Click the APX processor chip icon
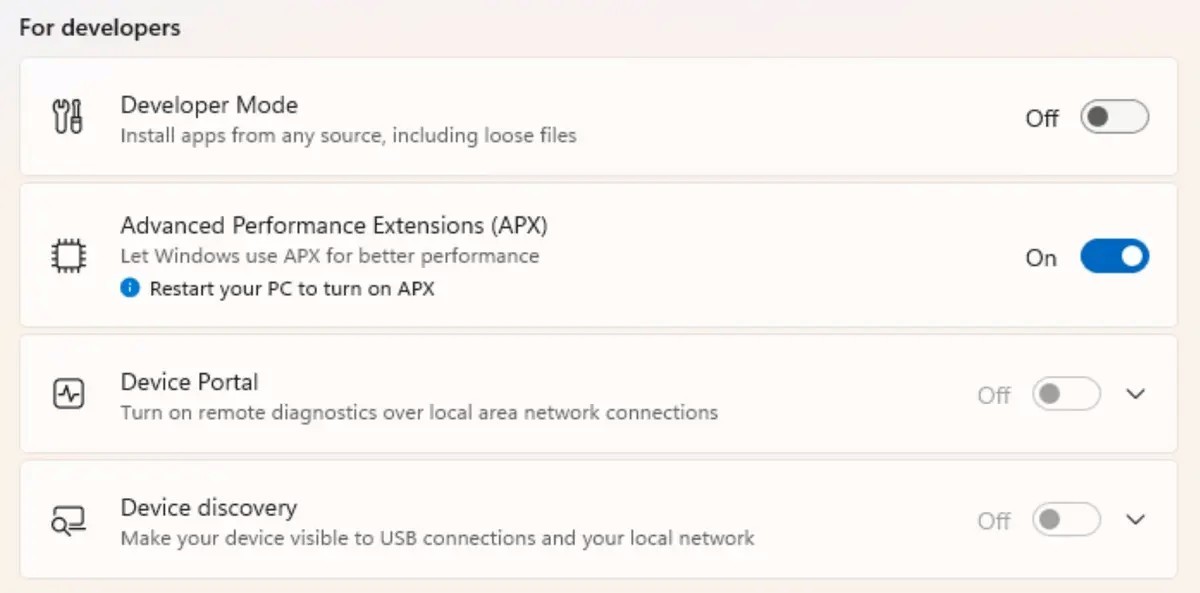This screenshot has width=1200, height=593. click(67, 257)
